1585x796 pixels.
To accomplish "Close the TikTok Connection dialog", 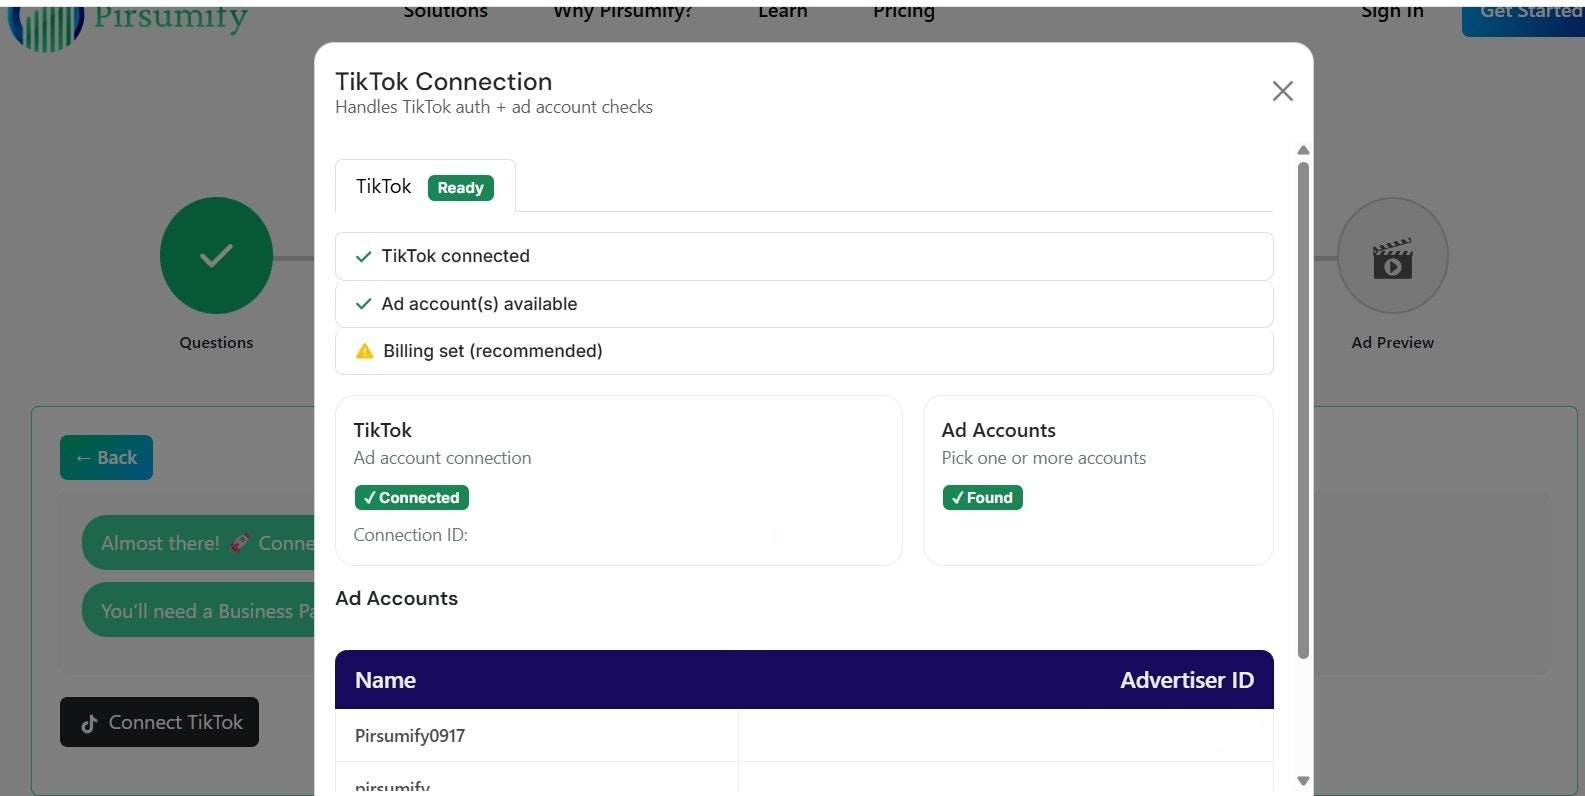I will coord(1282,91).
